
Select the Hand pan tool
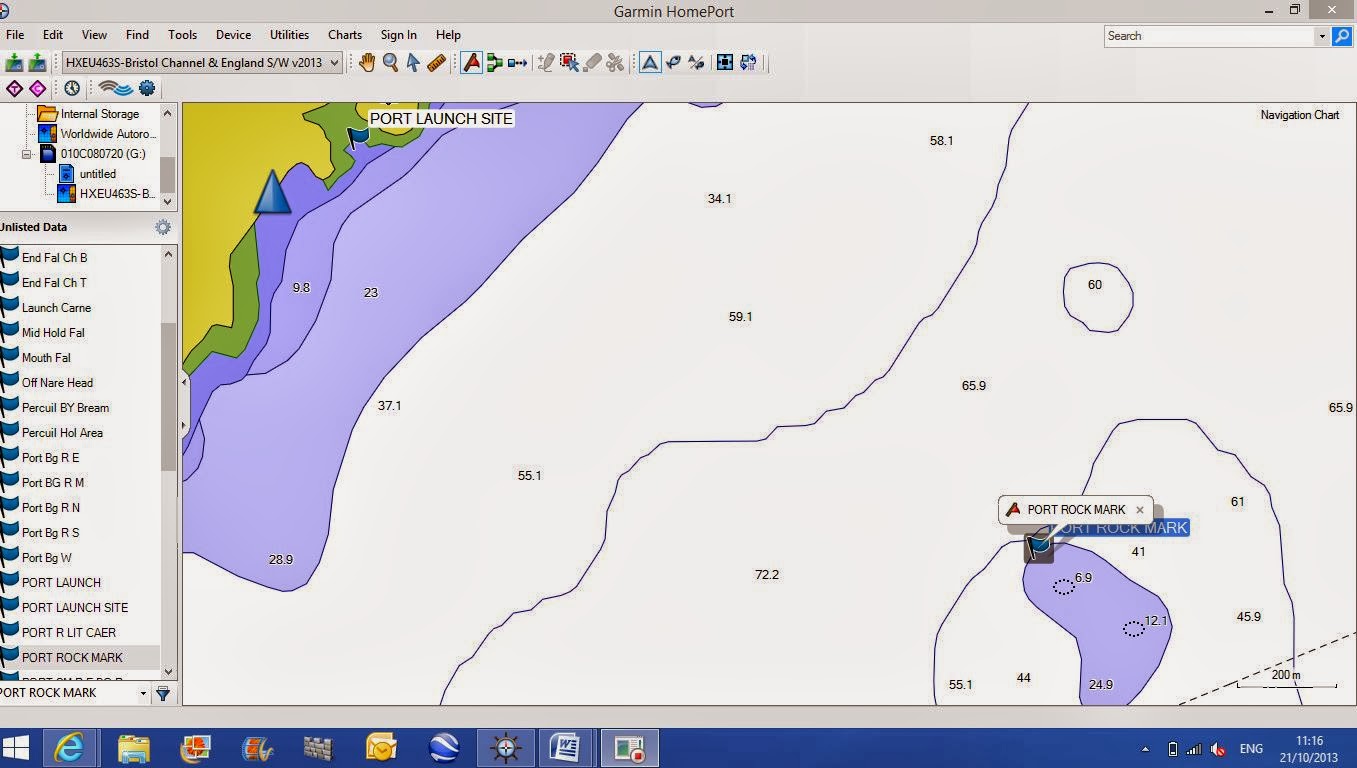pyautogui.click(x=367, y=63)
